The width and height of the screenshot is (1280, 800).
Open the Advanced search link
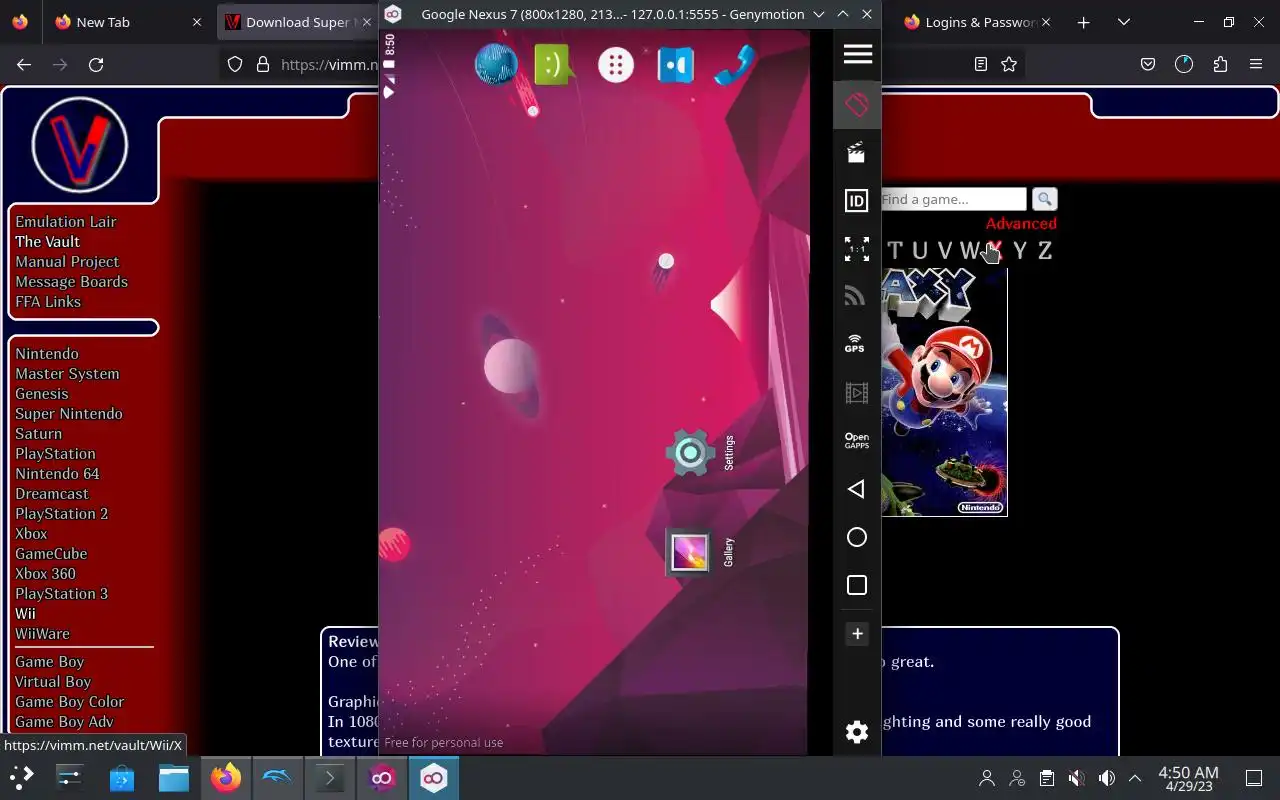(x=1021, y=224)
